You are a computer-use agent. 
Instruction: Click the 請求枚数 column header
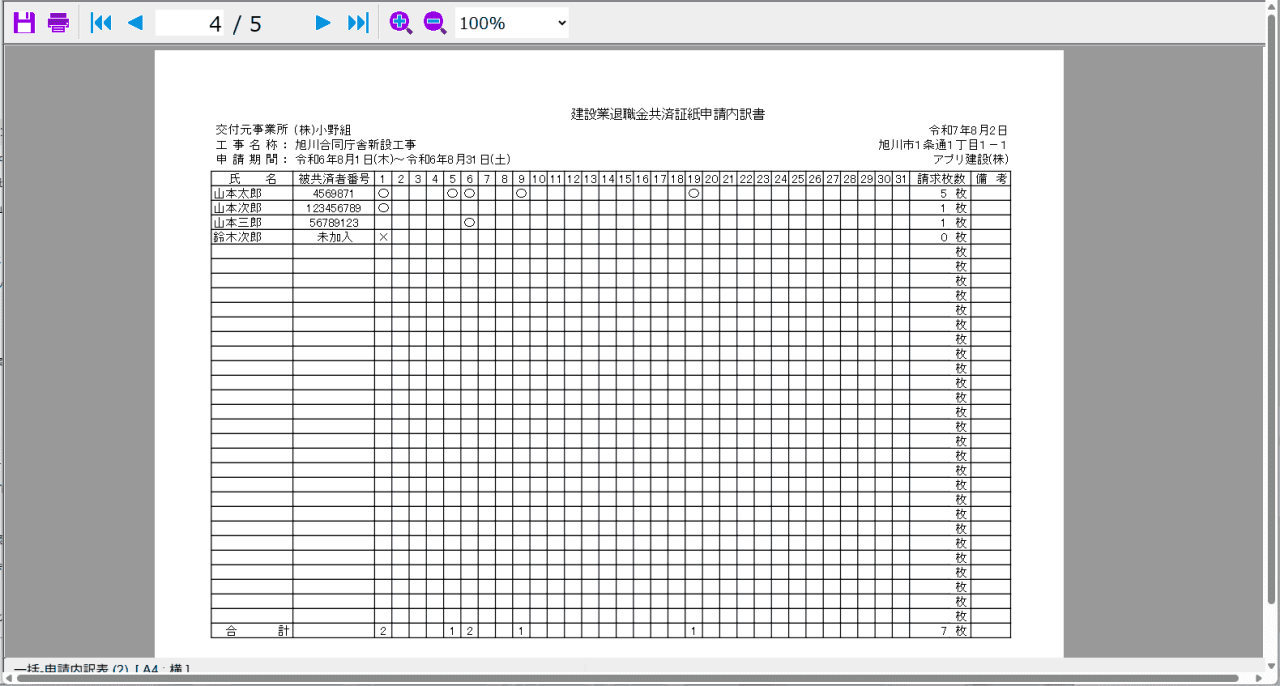pyautogui.click(x=942, y=179)
